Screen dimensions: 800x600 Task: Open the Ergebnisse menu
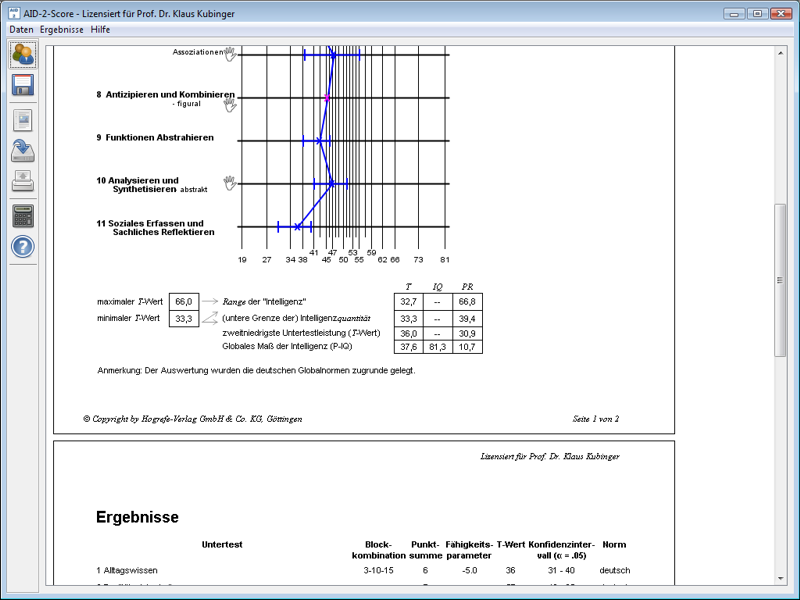pos(61,30)
